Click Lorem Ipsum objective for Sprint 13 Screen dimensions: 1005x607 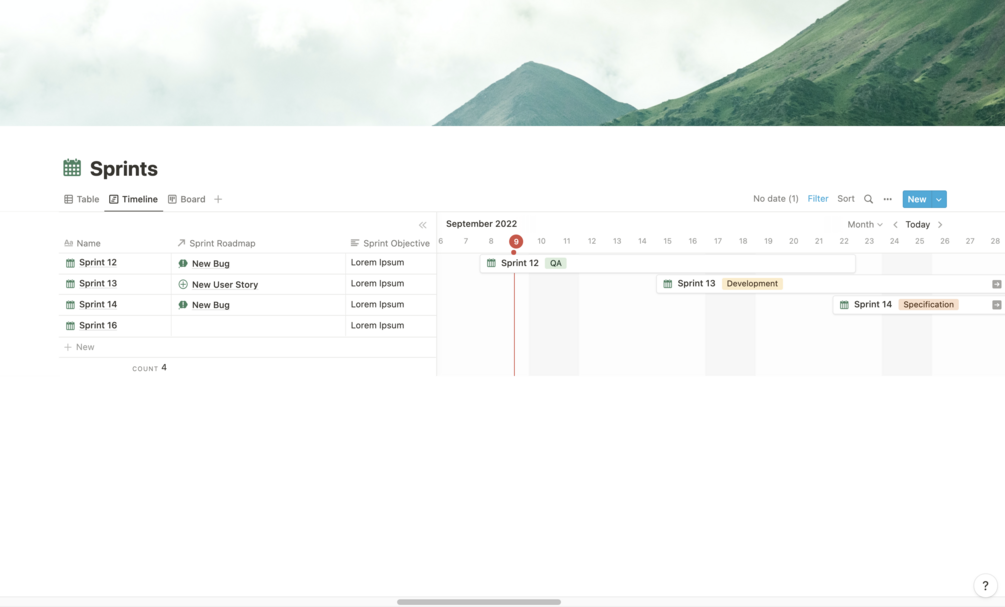coord(377,283)
